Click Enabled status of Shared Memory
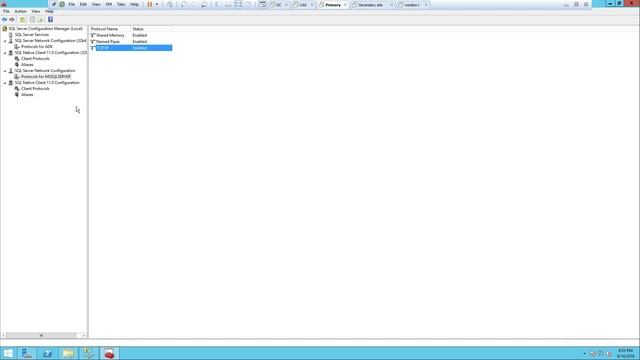Image resolution: width=640 pixels, height=360 pixels. click(x=140, y=36)
